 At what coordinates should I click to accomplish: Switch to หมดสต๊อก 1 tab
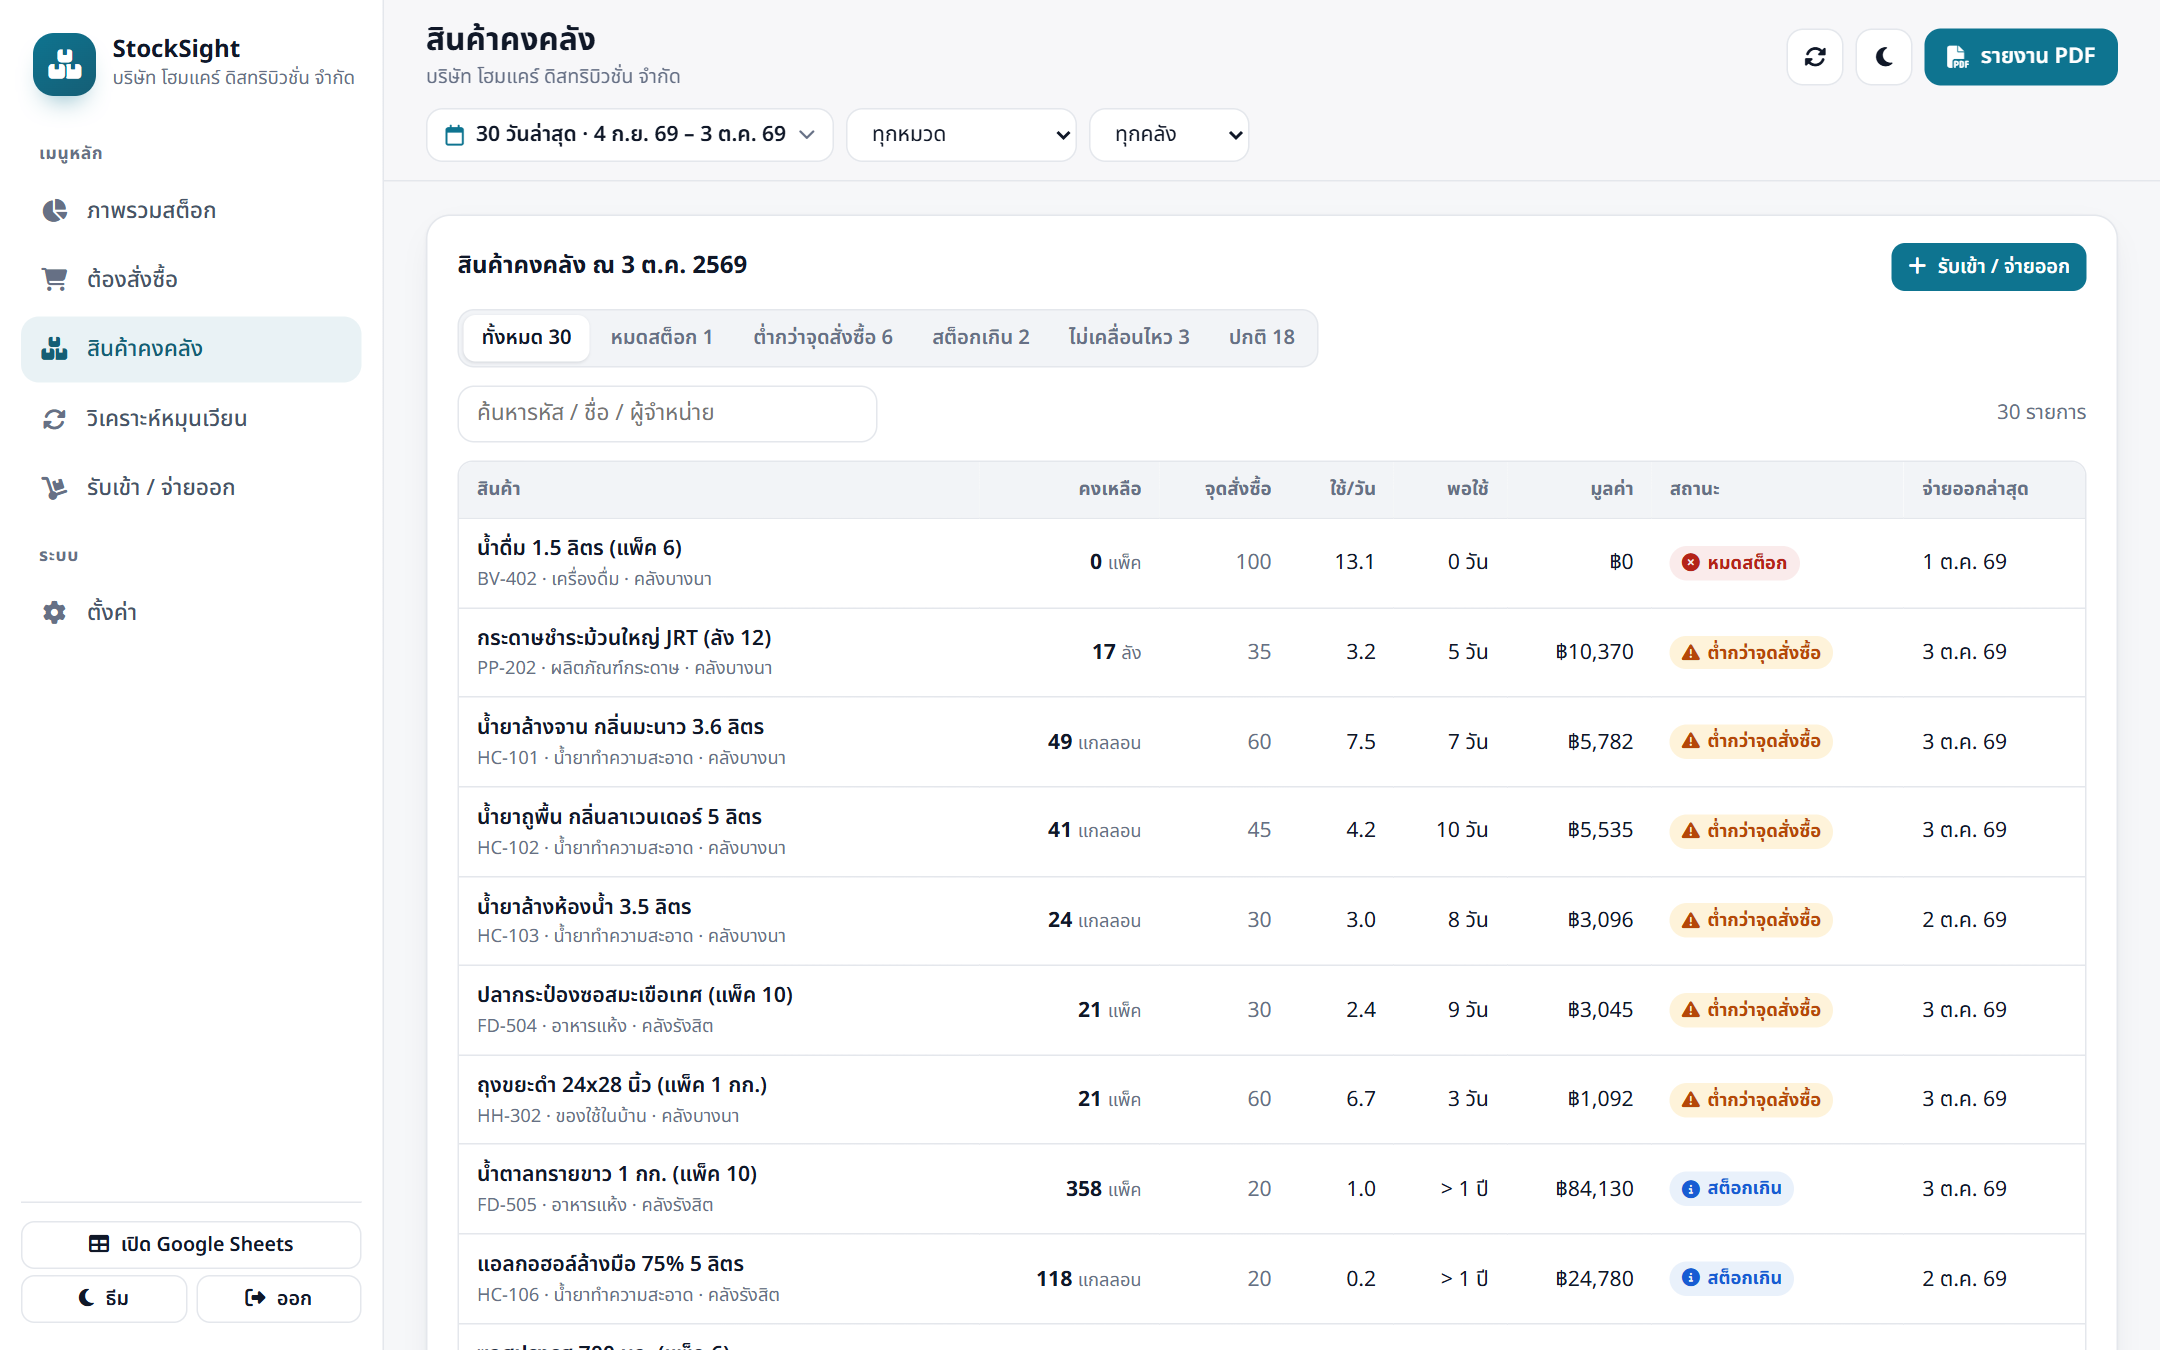coord(661,338)
